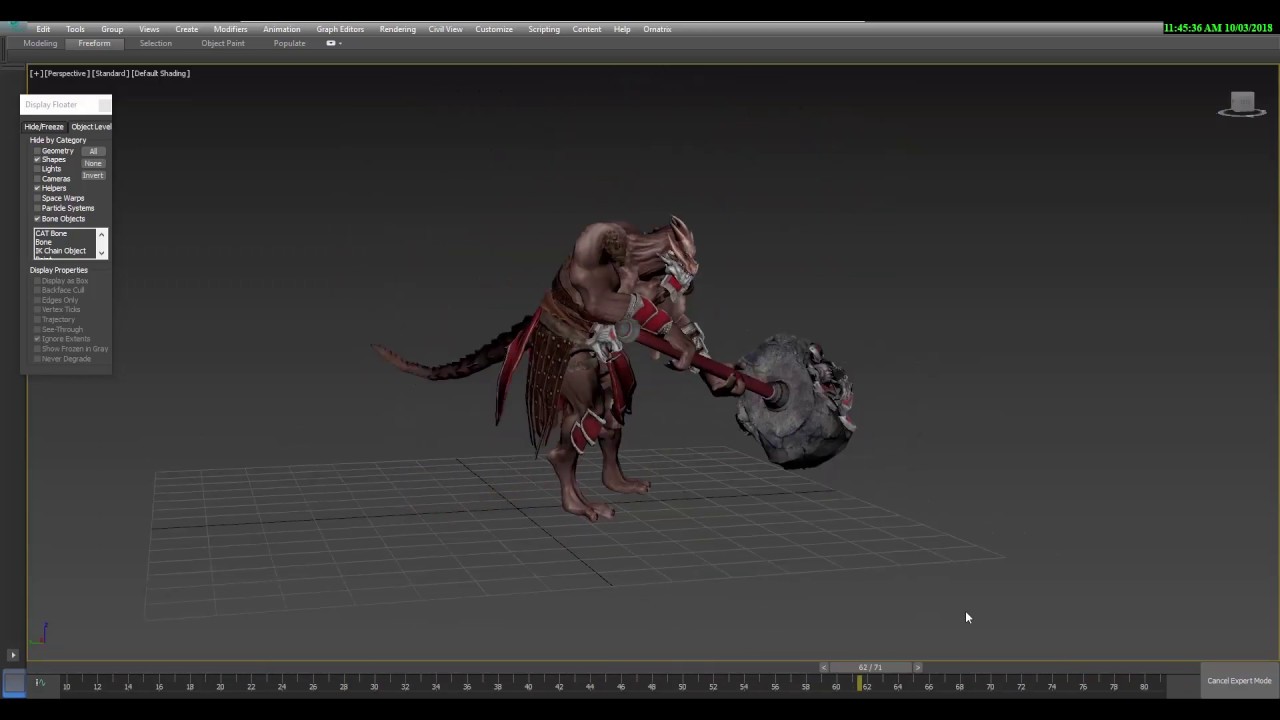Select CAT Bone in the list

tap(51, 233)
